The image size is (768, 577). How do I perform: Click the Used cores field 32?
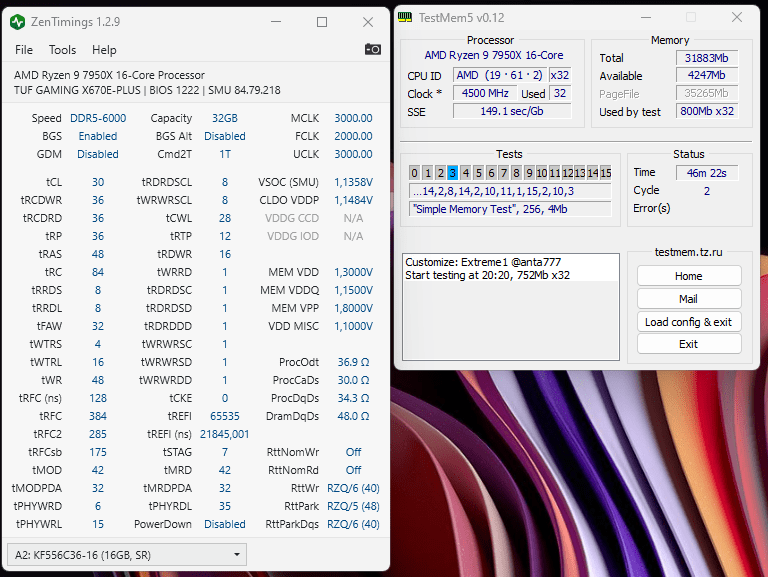point(560,93)
